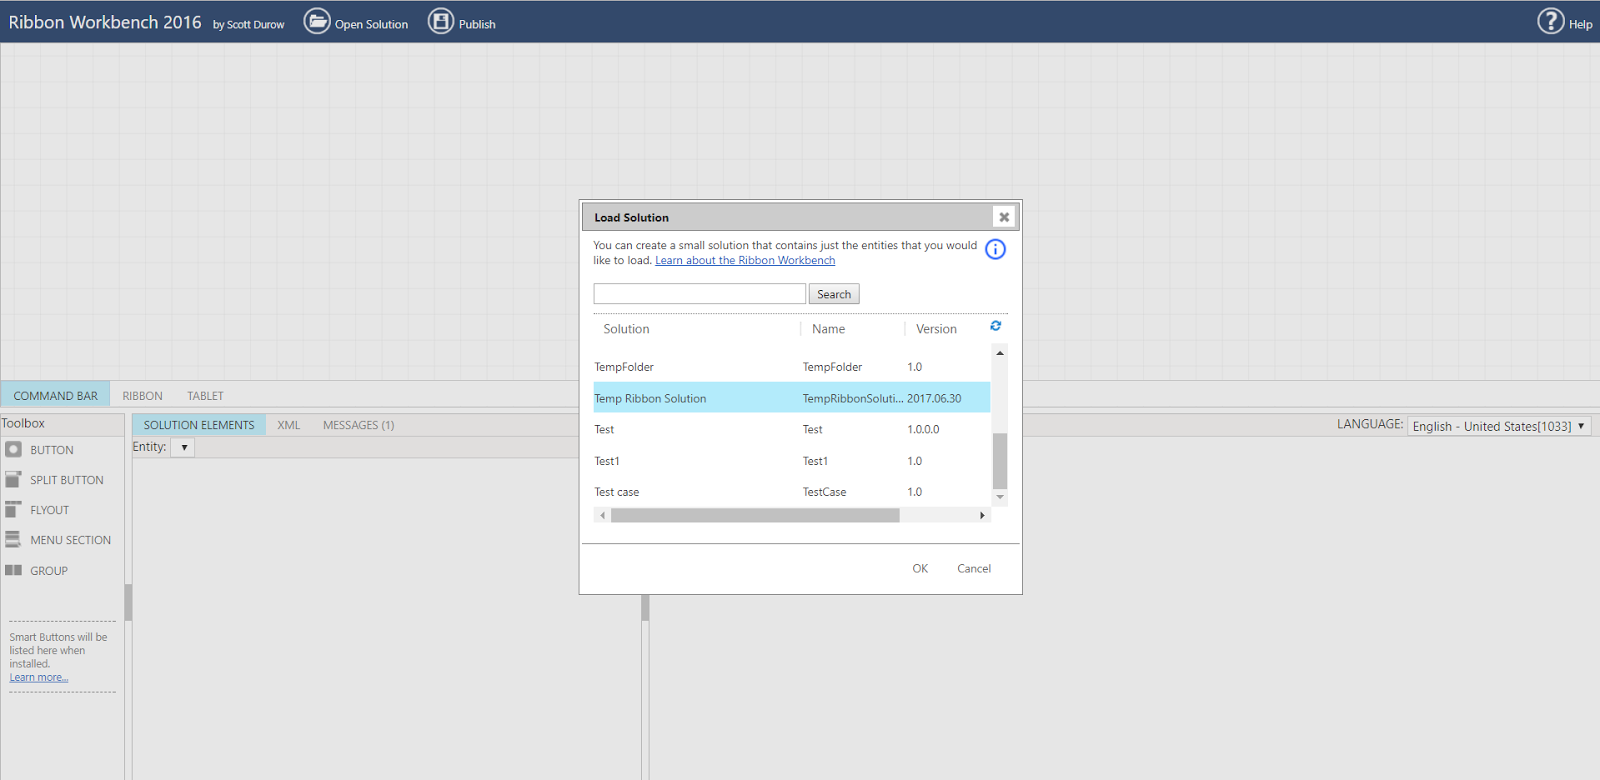Click the Ribbon Workbench 2016 title
This screenshot has width=1600, height=780.
(x=105, y=22)
